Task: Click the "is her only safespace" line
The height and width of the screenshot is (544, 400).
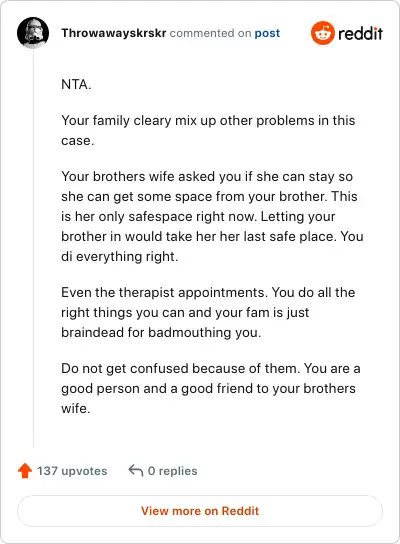Action: coord(198,216)
